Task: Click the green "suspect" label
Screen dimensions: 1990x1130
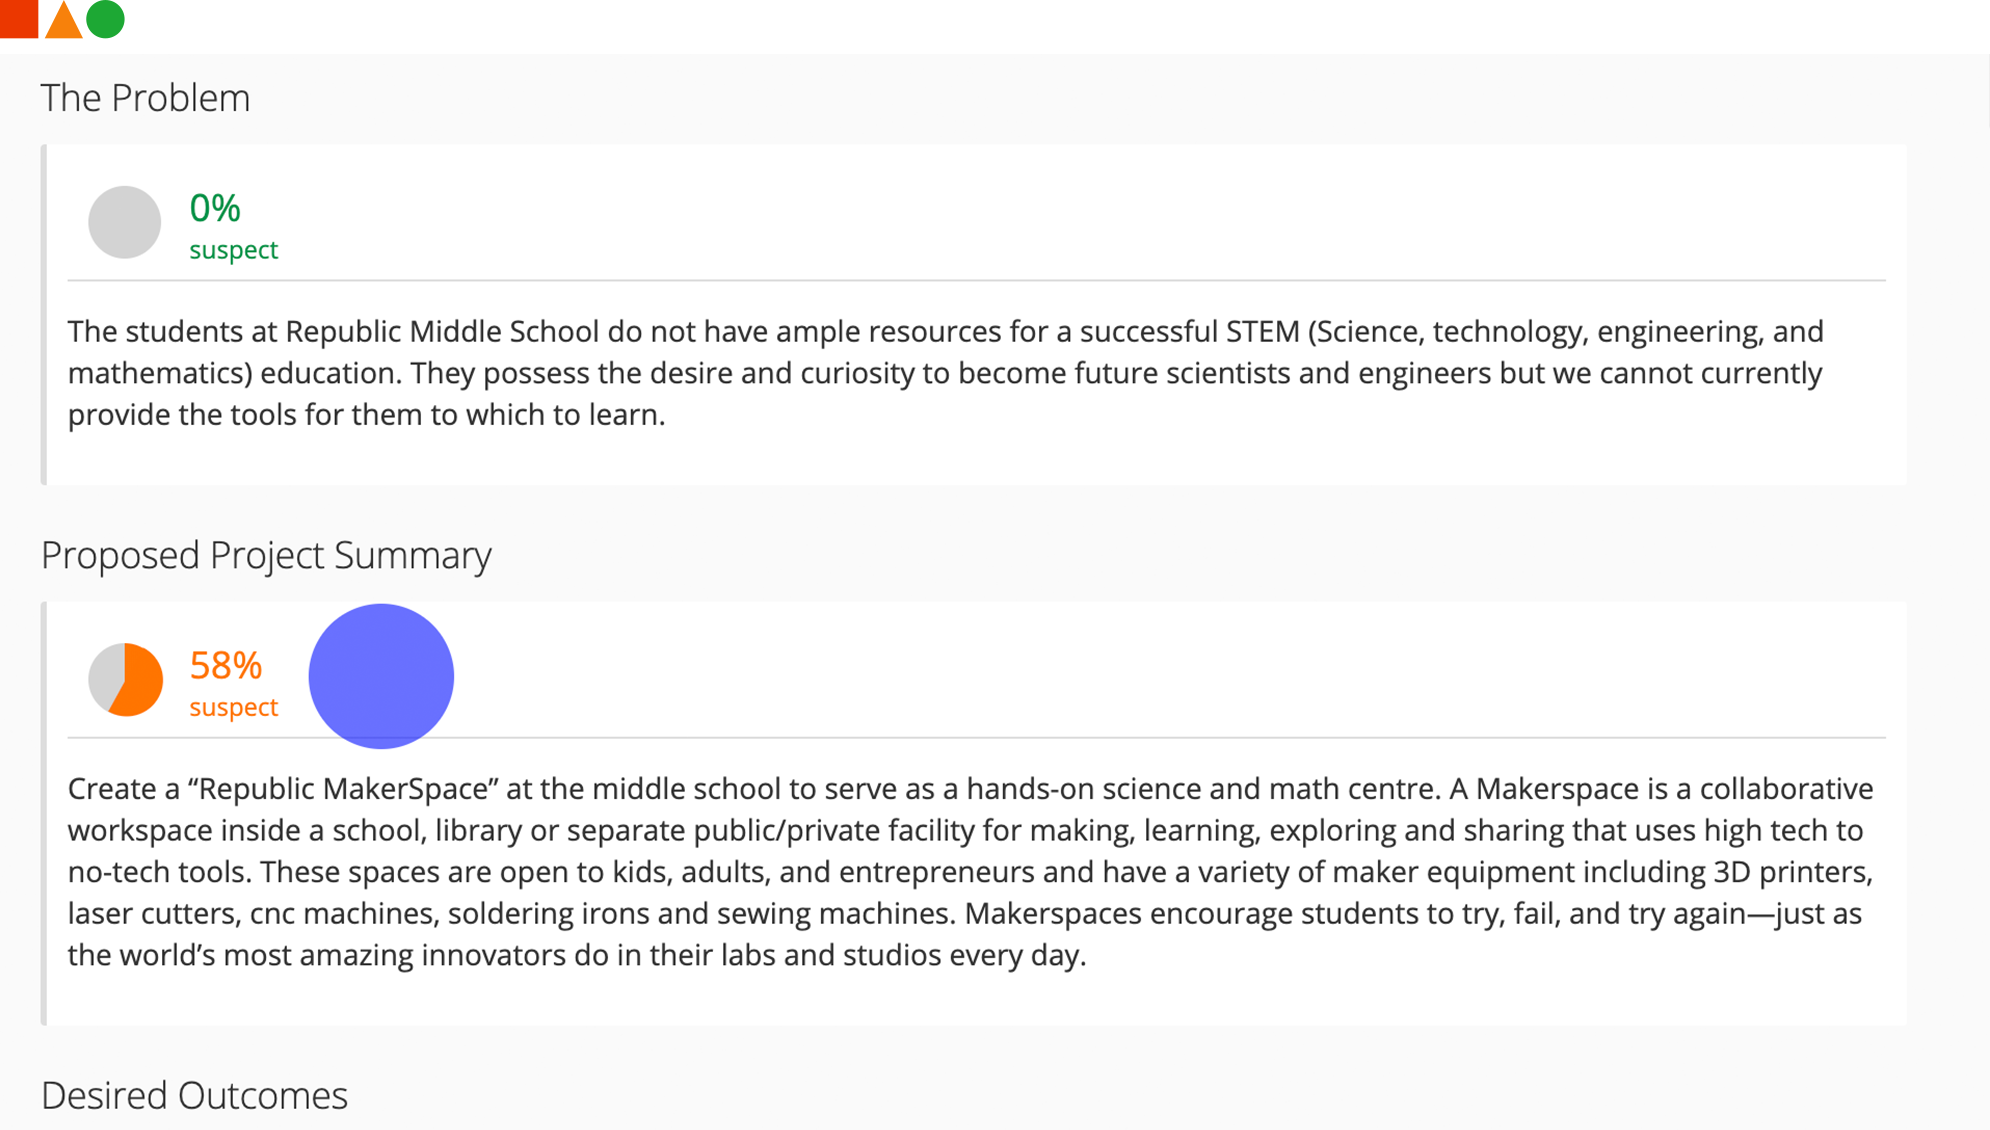Action: pyautogui.click(x=234, y=250)
